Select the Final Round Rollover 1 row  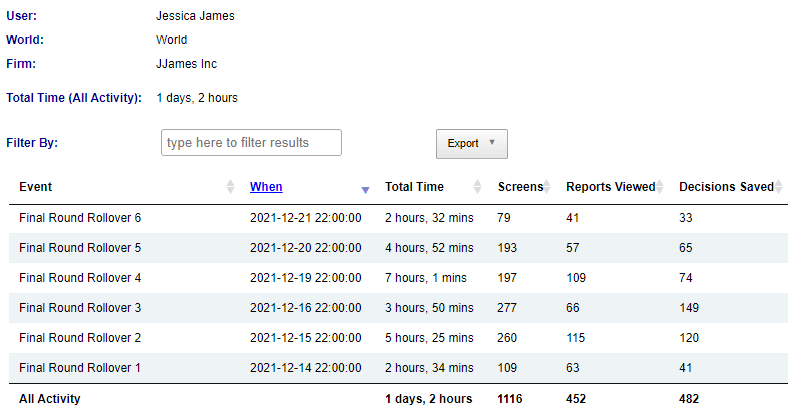point(80,368)
